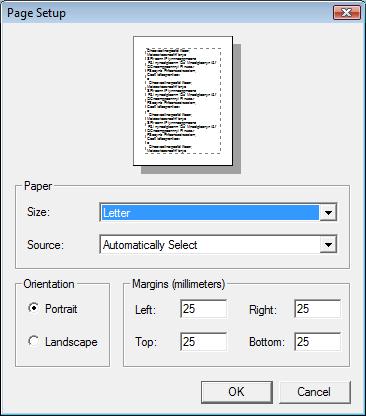Click the Source: label

click(45, 245)
